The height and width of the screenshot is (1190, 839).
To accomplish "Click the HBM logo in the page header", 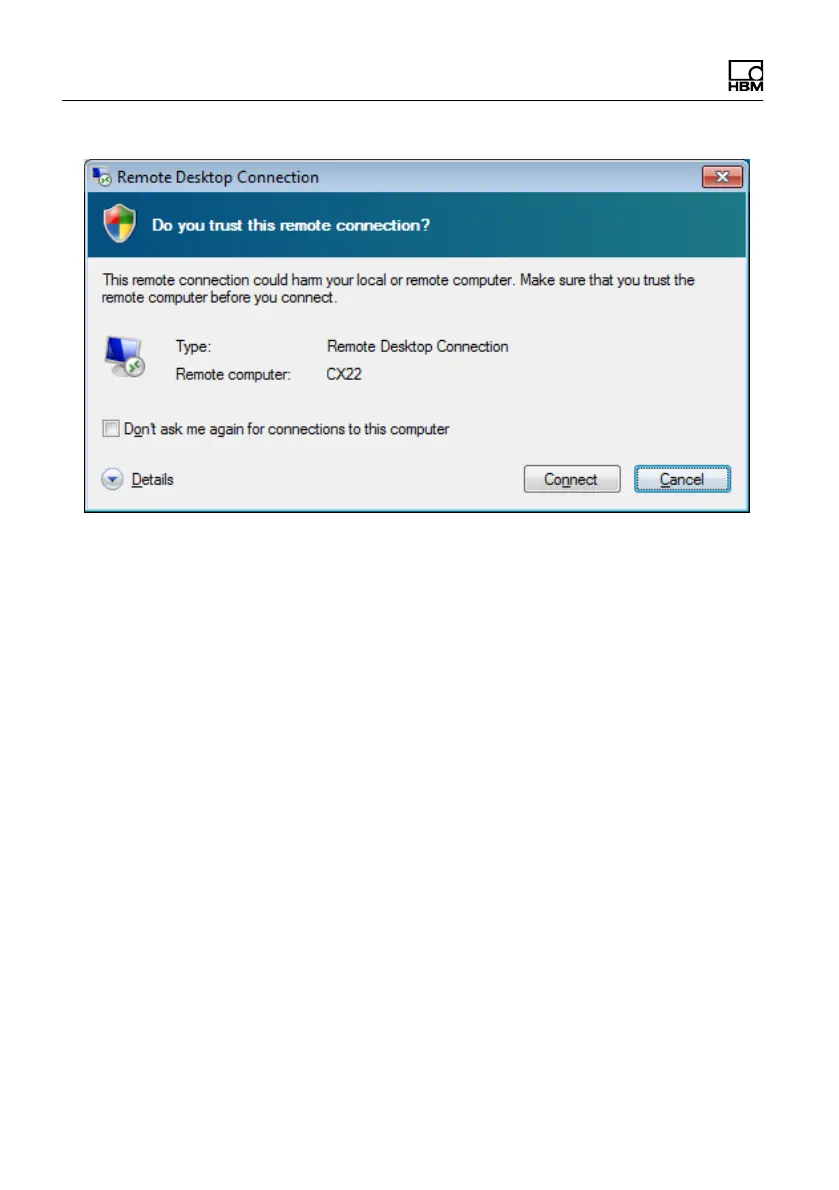I will click(x=746, y=76).
